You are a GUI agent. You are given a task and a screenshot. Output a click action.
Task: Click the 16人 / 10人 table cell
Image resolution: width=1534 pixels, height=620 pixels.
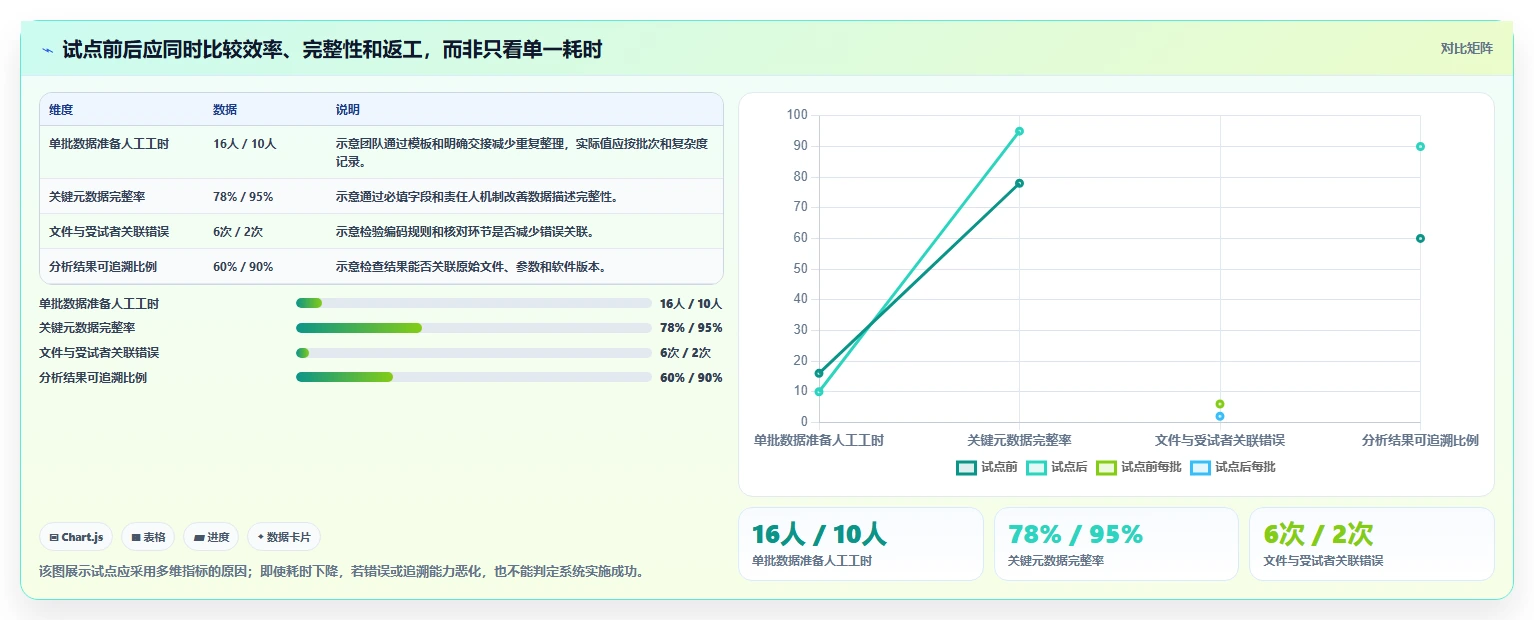(x=245, y=144)
